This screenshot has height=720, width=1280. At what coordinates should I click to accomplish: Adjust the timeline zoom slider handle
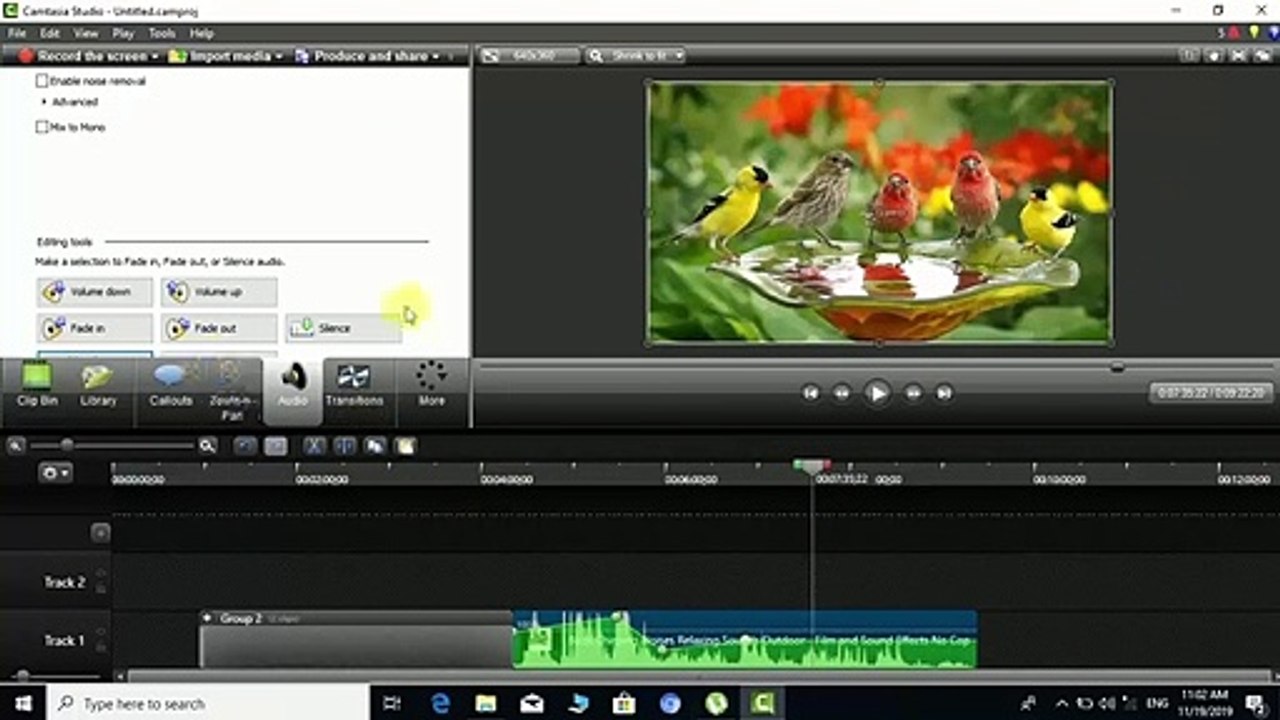tap(67, 445)
